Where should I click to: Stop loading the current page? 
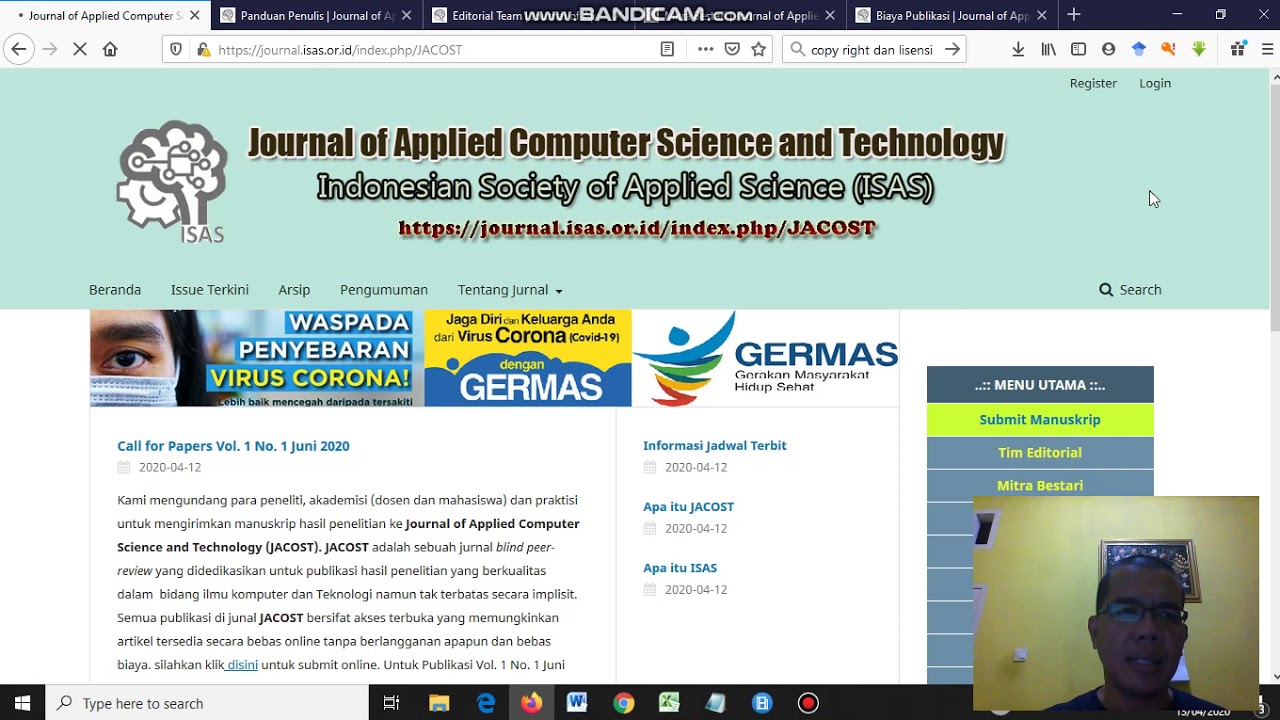tap(80, 49)
